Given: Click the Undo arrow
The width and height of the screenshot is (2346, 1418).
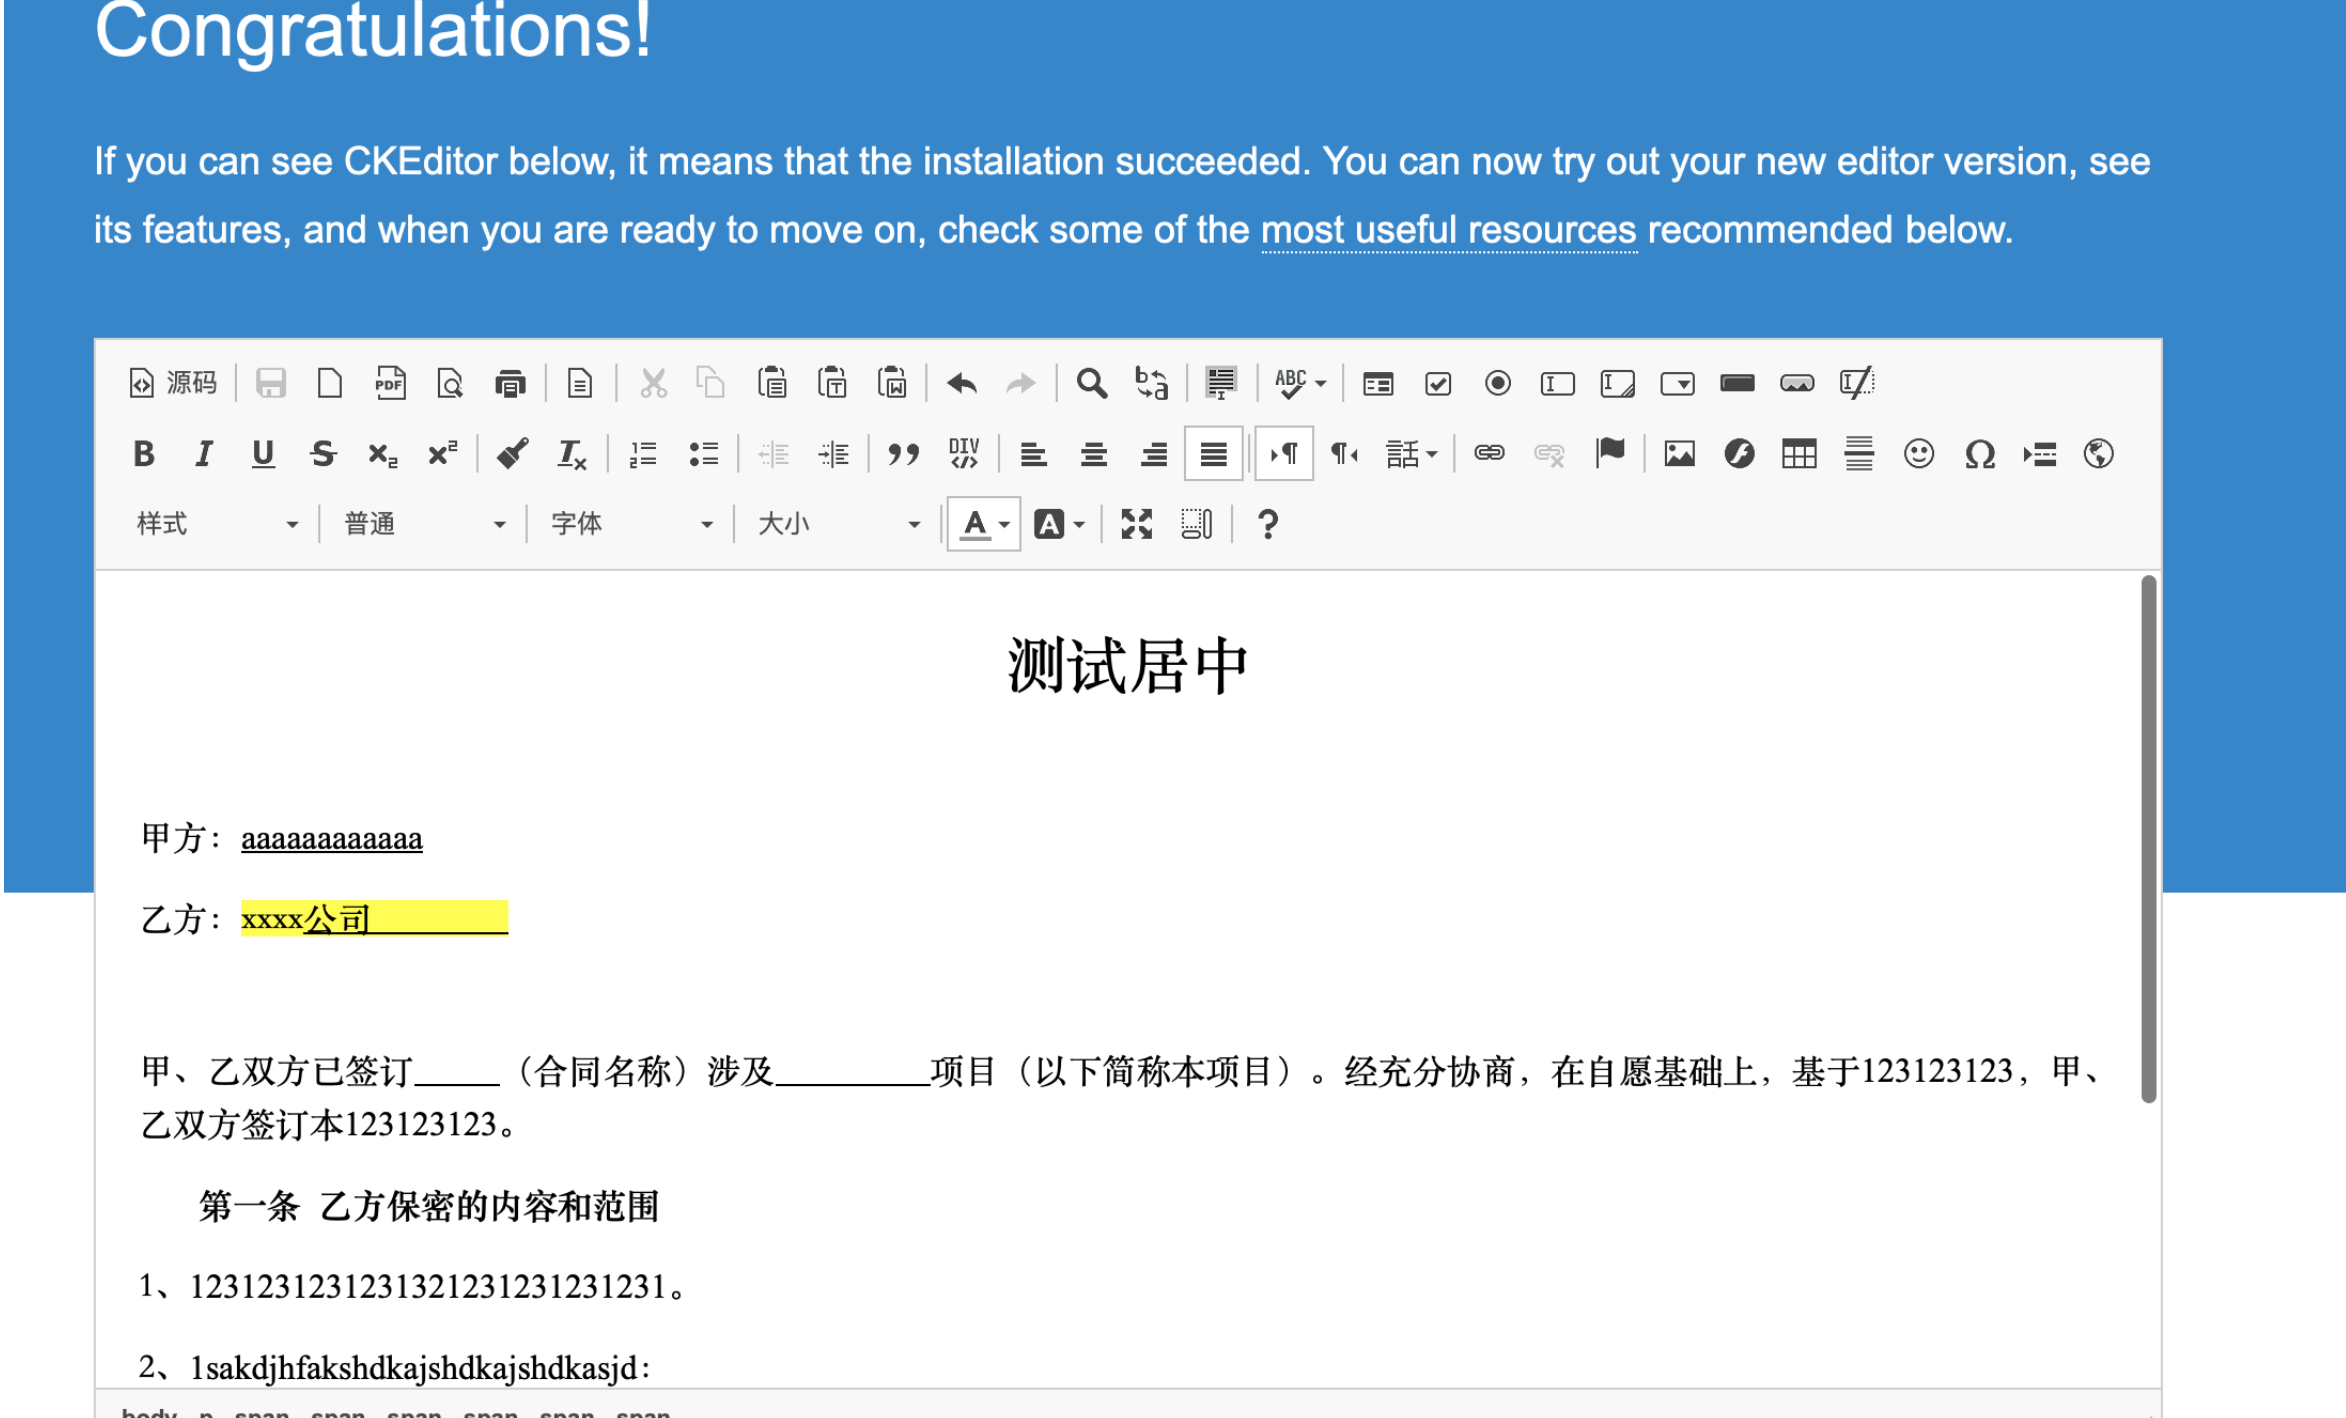Looking at the screenshot, I should pos(962,383).
